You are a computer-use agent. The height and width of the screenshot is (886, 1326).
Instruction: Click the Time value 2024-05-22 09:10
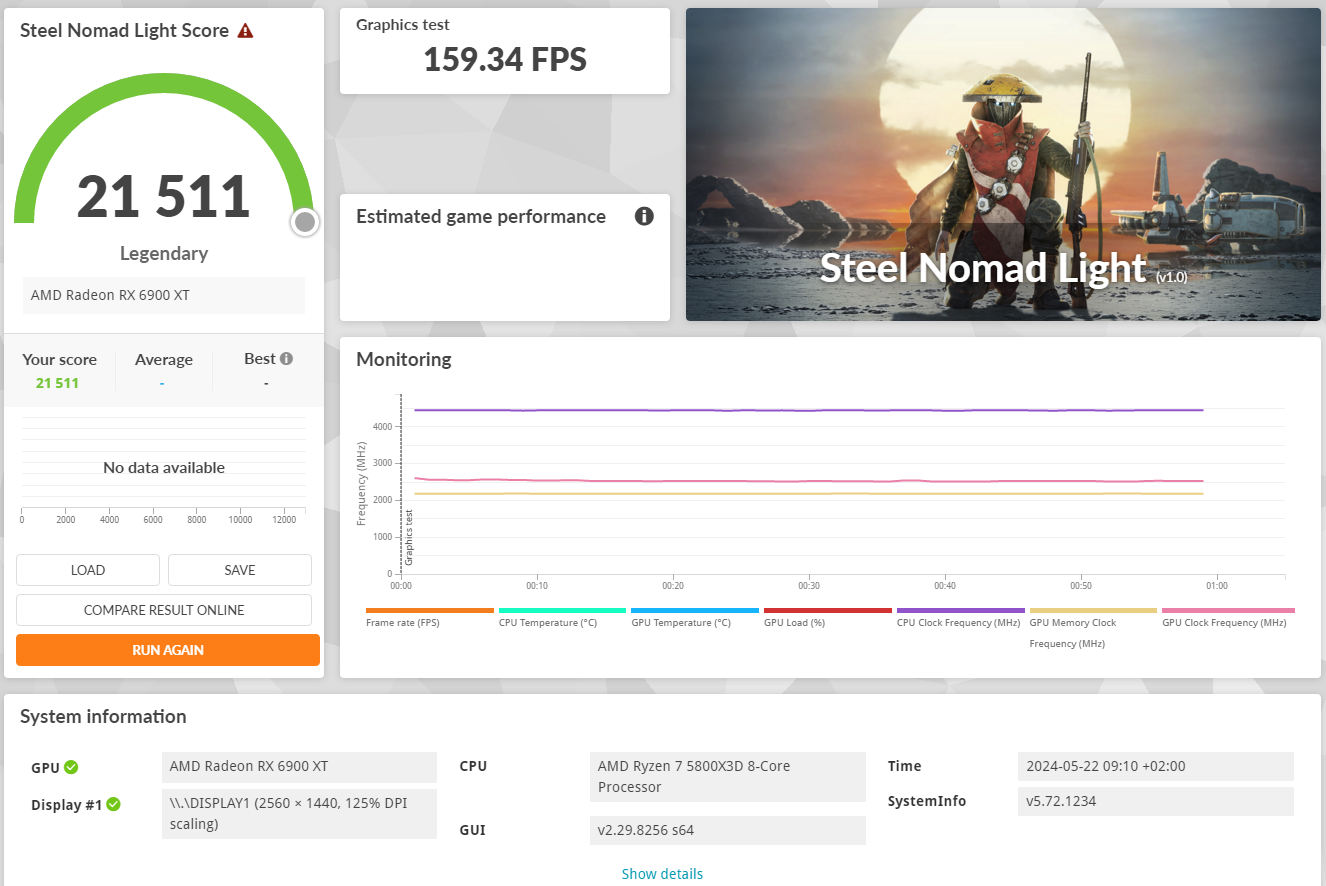click(x=1156, y=766)
